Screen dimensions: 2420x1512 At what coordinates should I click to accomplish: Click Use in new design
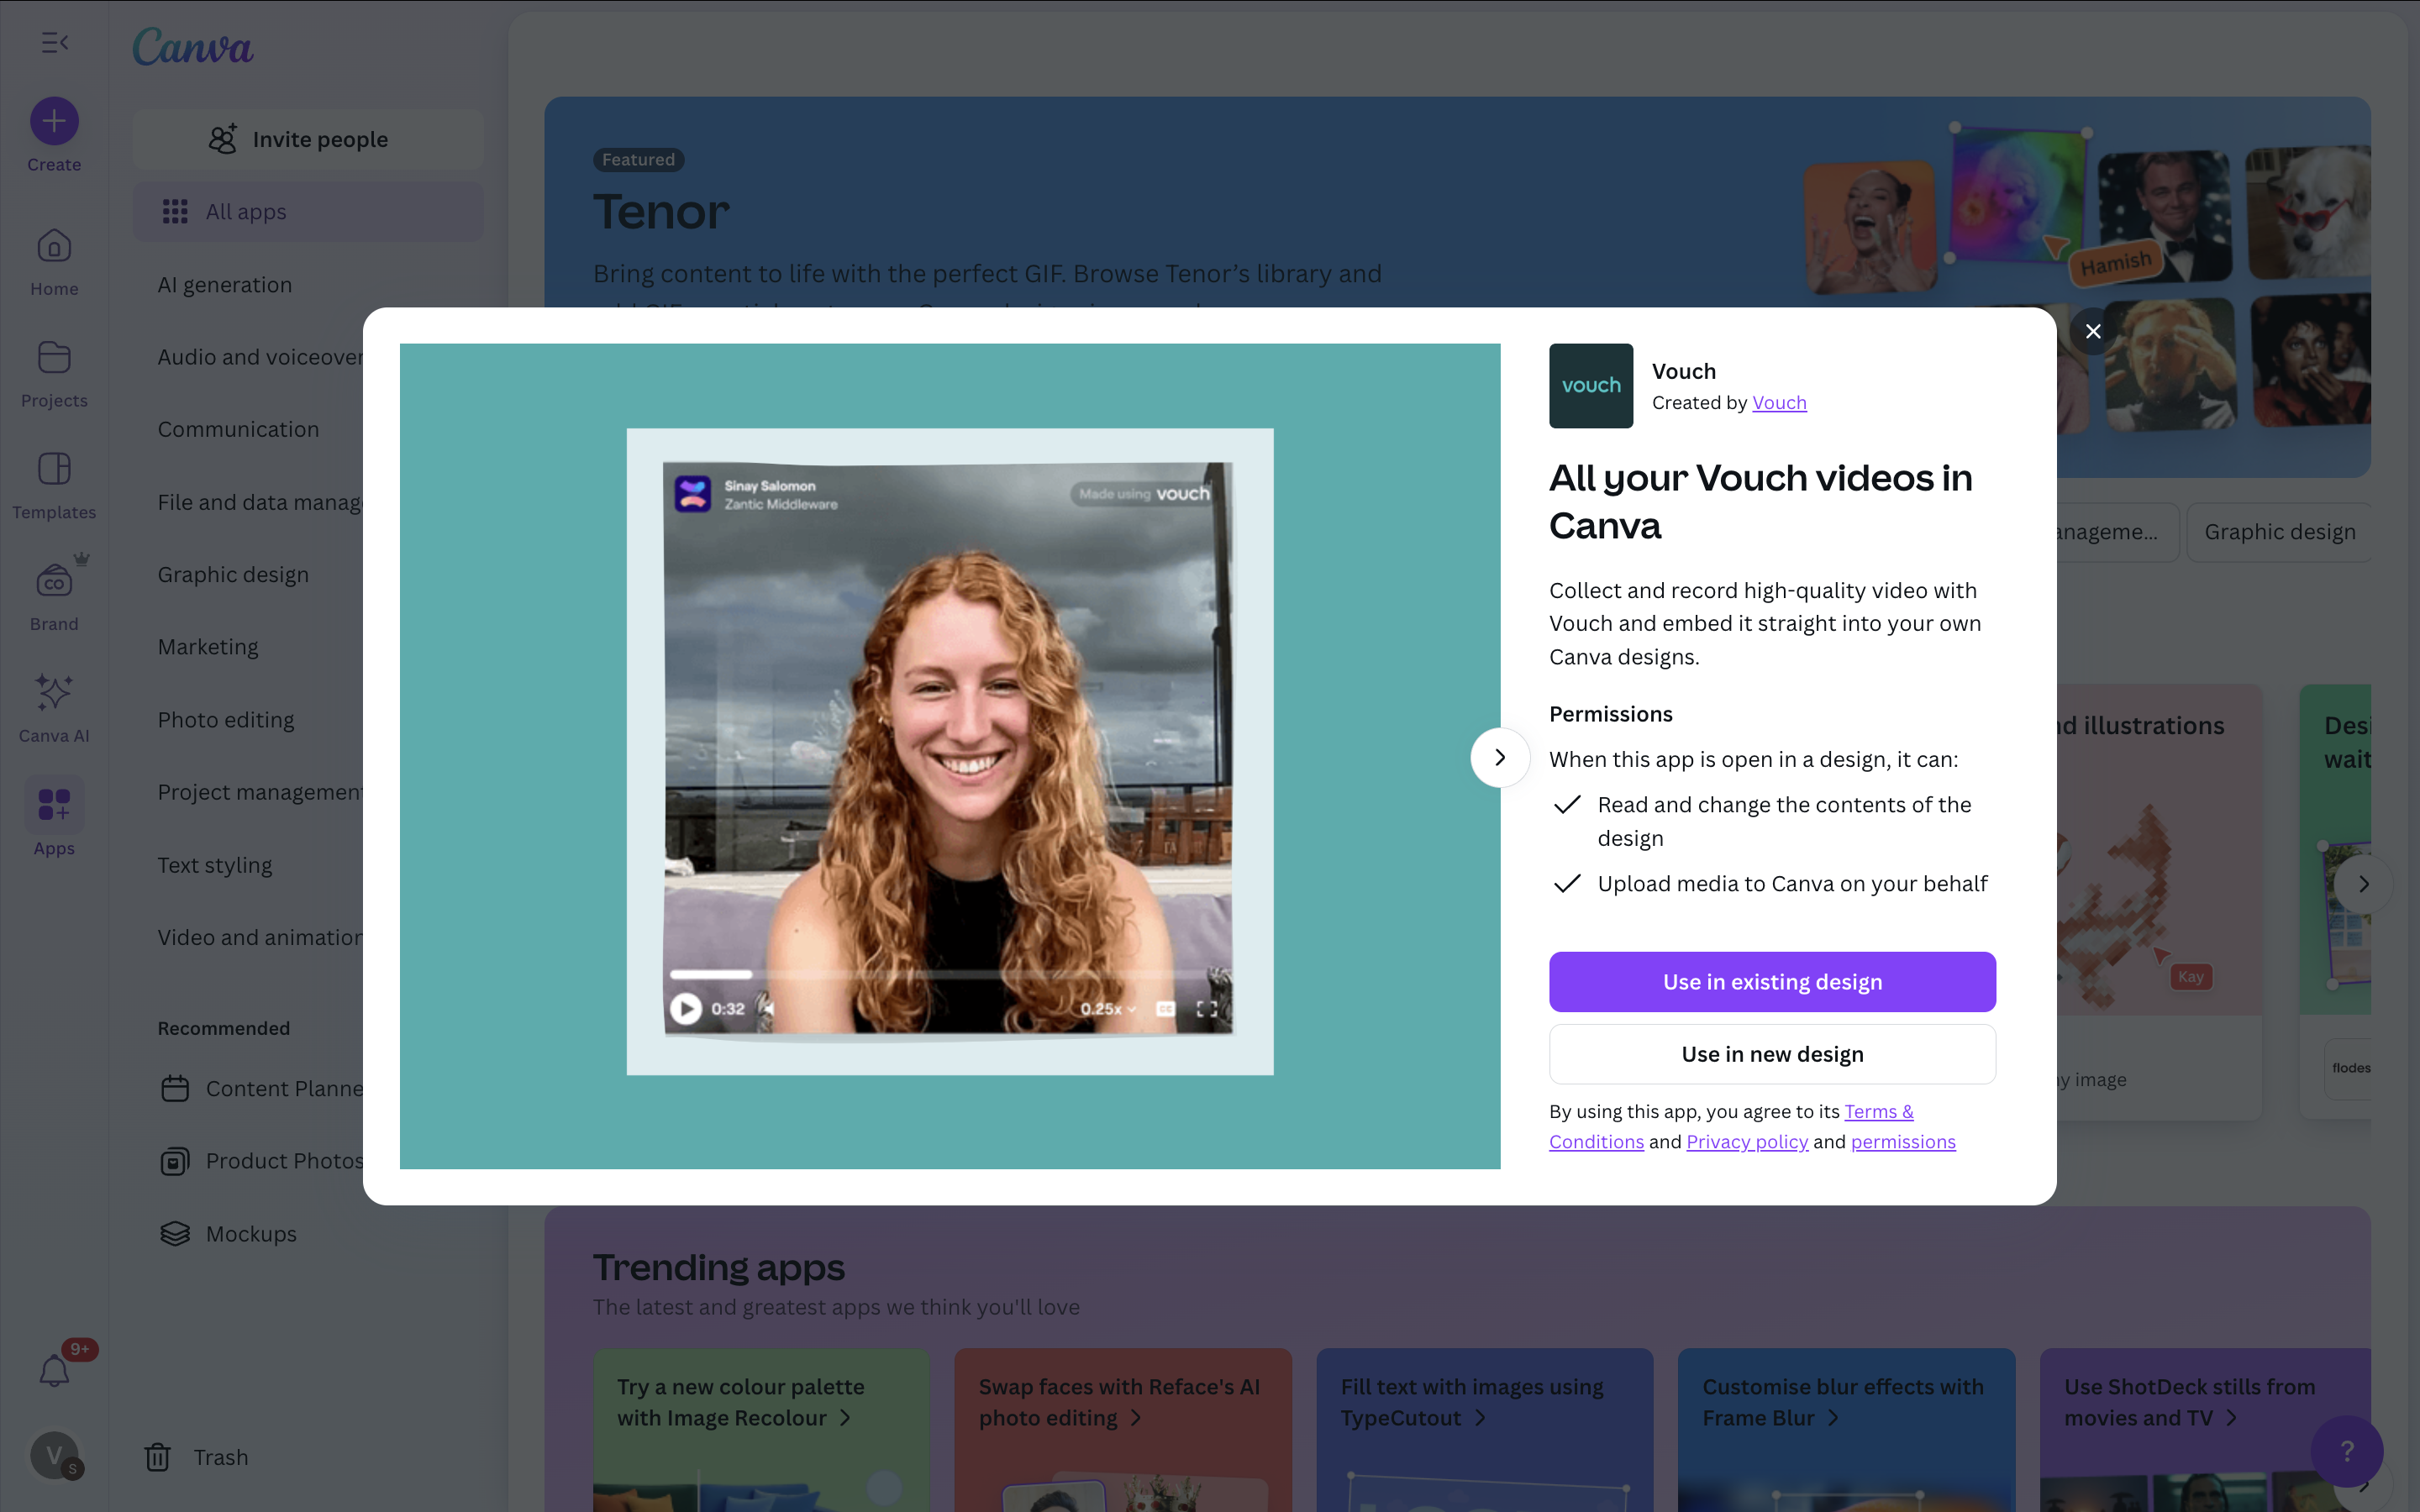point(1772,1054)
